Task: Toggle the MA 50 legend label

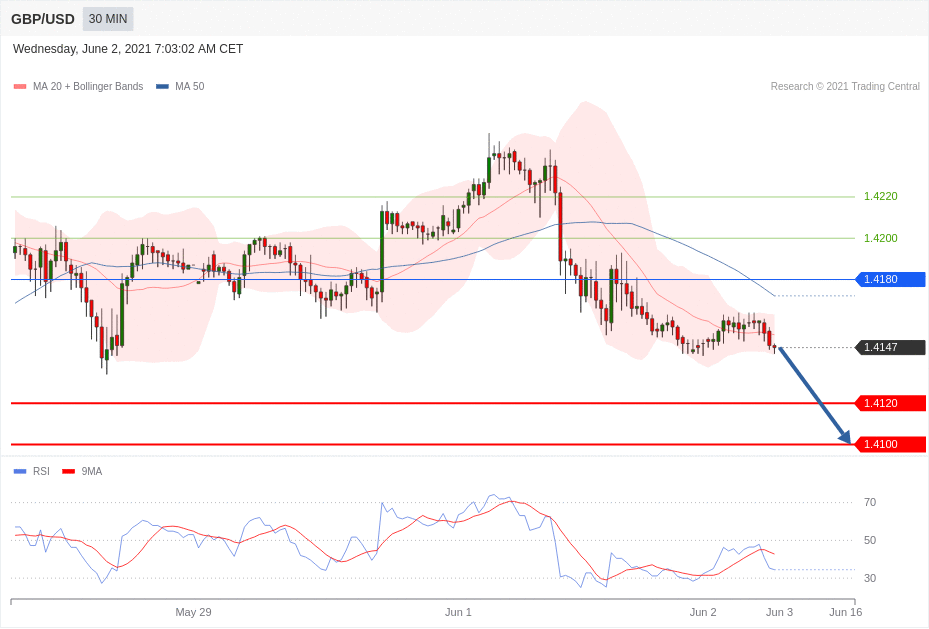Action: [x=189, y=87]
